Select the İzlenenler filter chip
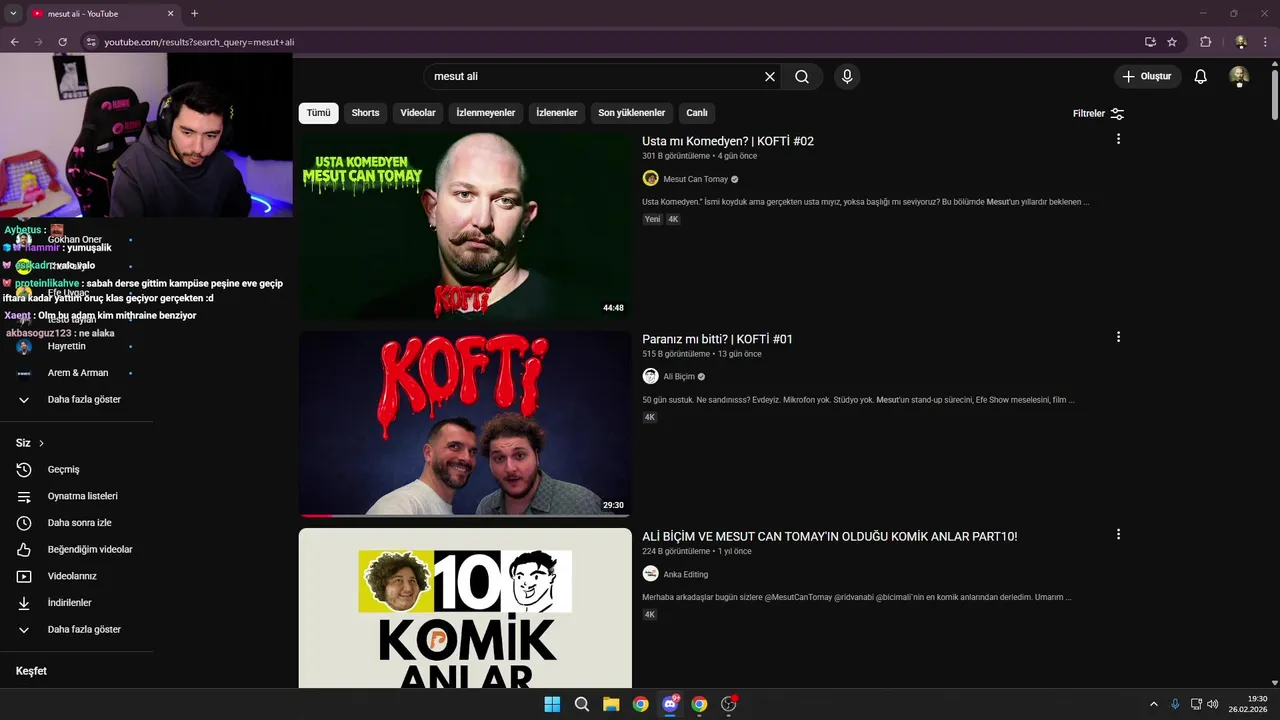This screenshot has width=1280, height=720. [557, 113]
